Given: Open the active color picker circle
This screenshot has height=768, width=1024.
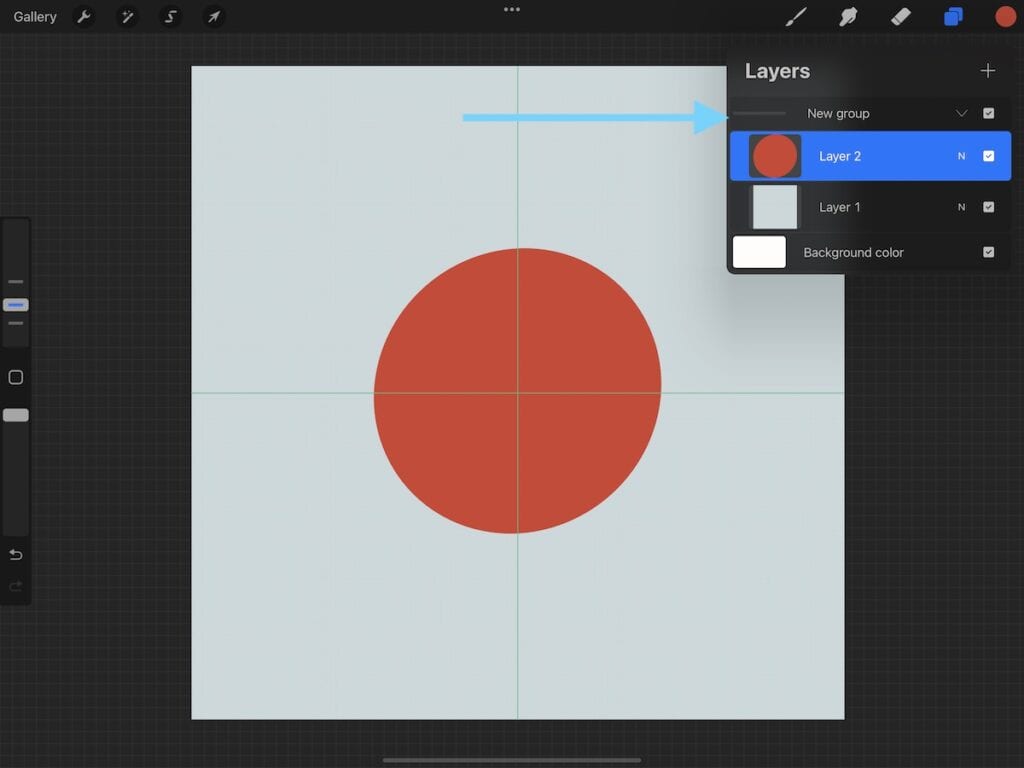Looking at the screenshot, I should point(1005,17).
